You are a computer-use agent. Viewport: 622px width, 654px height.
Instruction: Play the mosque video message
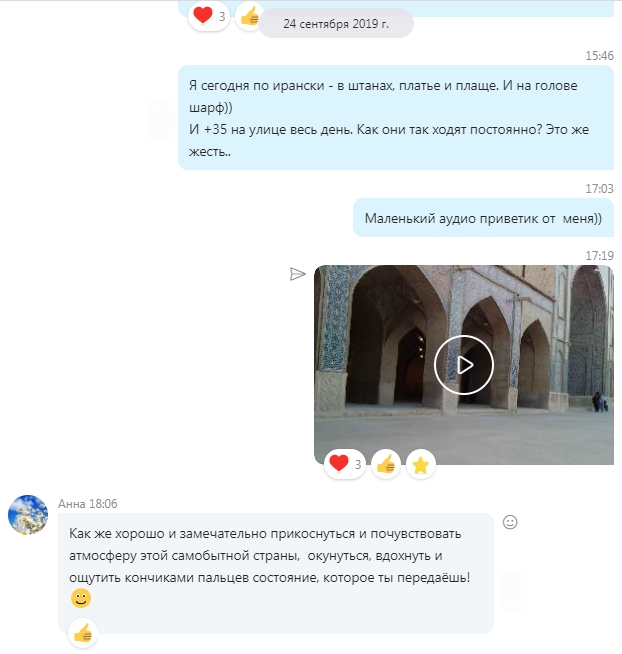pyautogui.click(x=463, y=365)
